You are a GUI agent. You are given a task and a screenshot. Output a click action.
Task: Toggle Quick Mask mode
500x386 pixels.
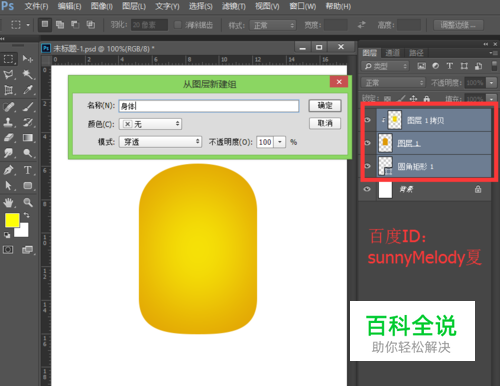click(8, 250)
